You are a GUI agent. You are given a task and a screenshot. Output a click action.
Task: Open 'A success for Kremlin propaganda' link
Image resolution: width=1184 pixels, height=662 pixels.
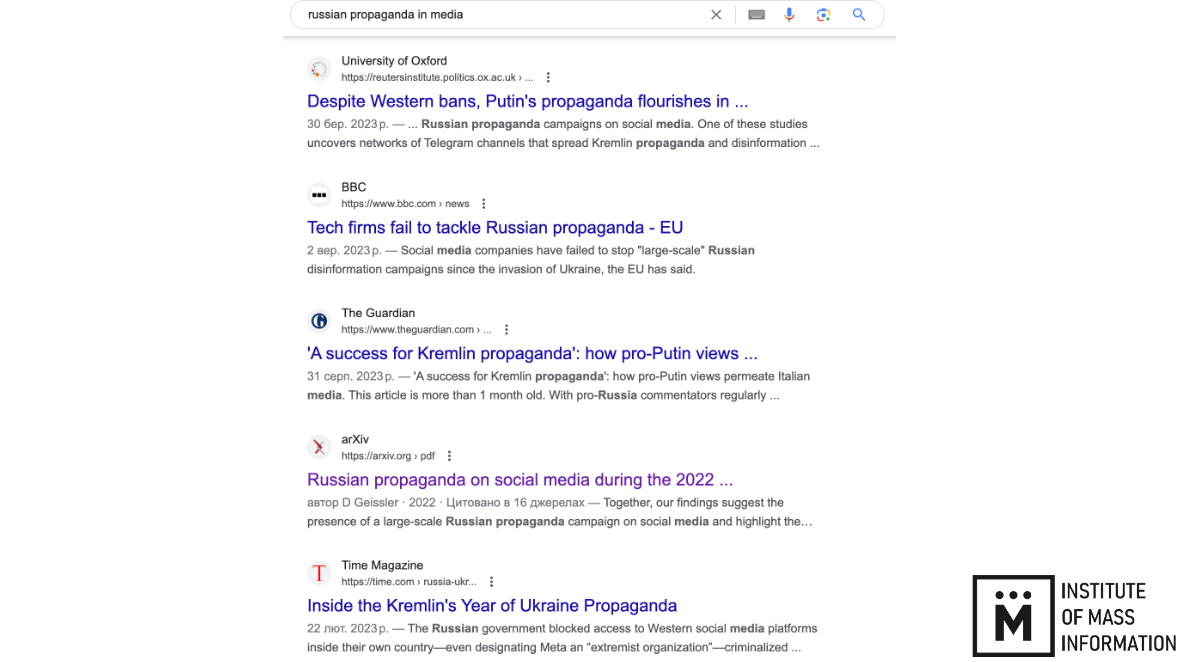532,353
